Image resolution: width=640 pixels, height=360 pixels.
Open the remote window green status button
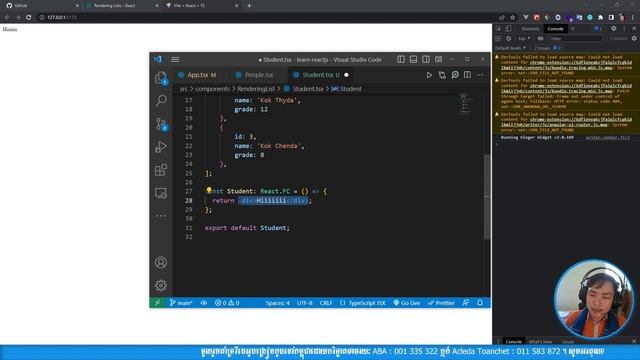[157, 303]
